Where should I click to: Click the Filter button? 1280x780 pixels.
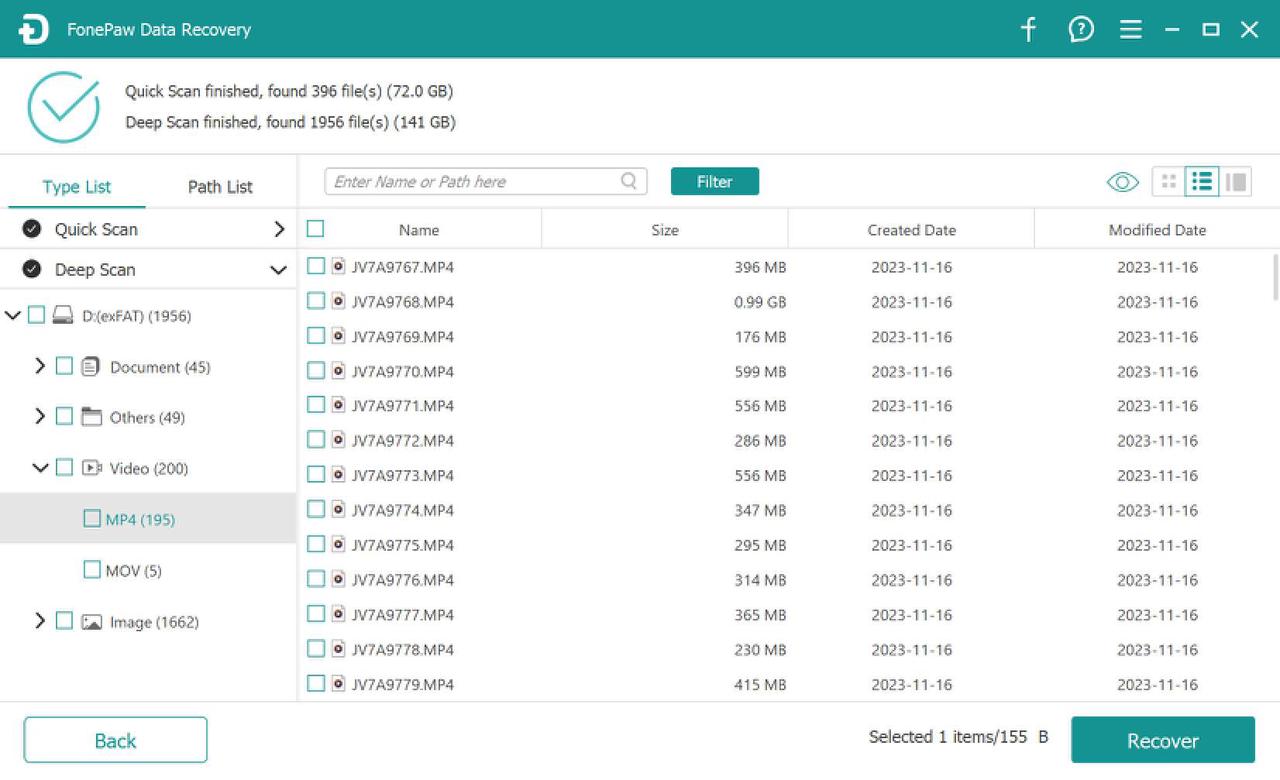pos(714,181)
